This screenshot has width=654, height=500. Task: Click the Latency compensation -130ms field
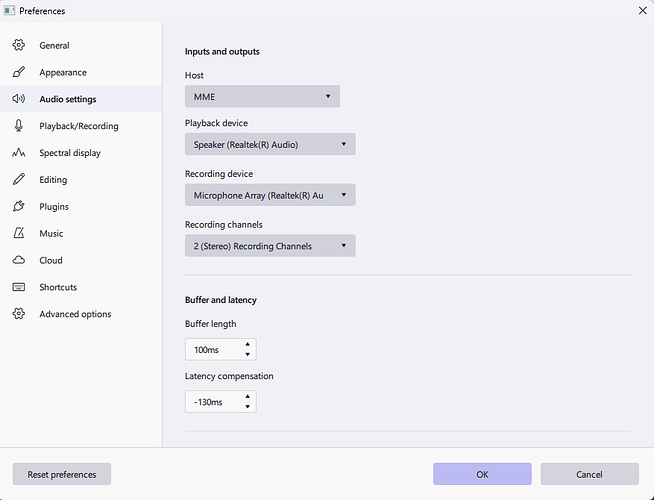pyautogui.click(x=221, y=402)
